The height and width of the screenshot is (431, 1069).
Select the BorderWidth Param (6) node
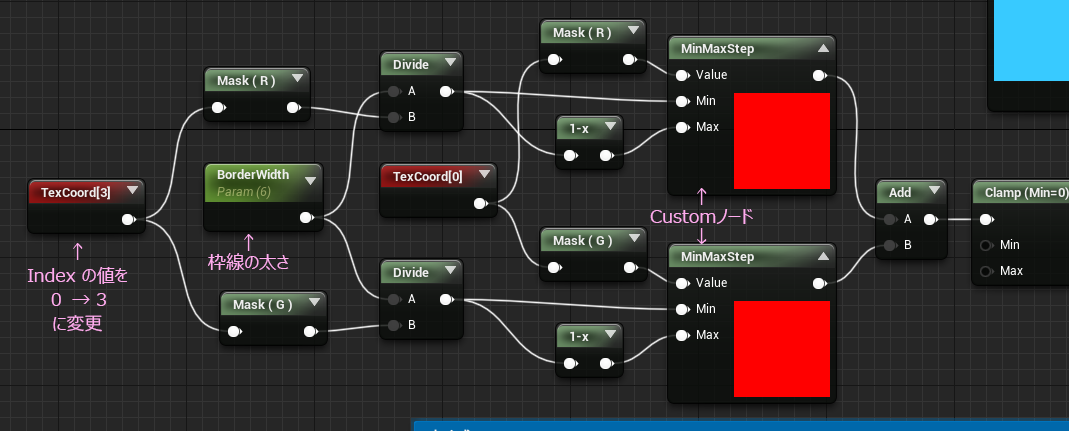click(x=262, y=196)
